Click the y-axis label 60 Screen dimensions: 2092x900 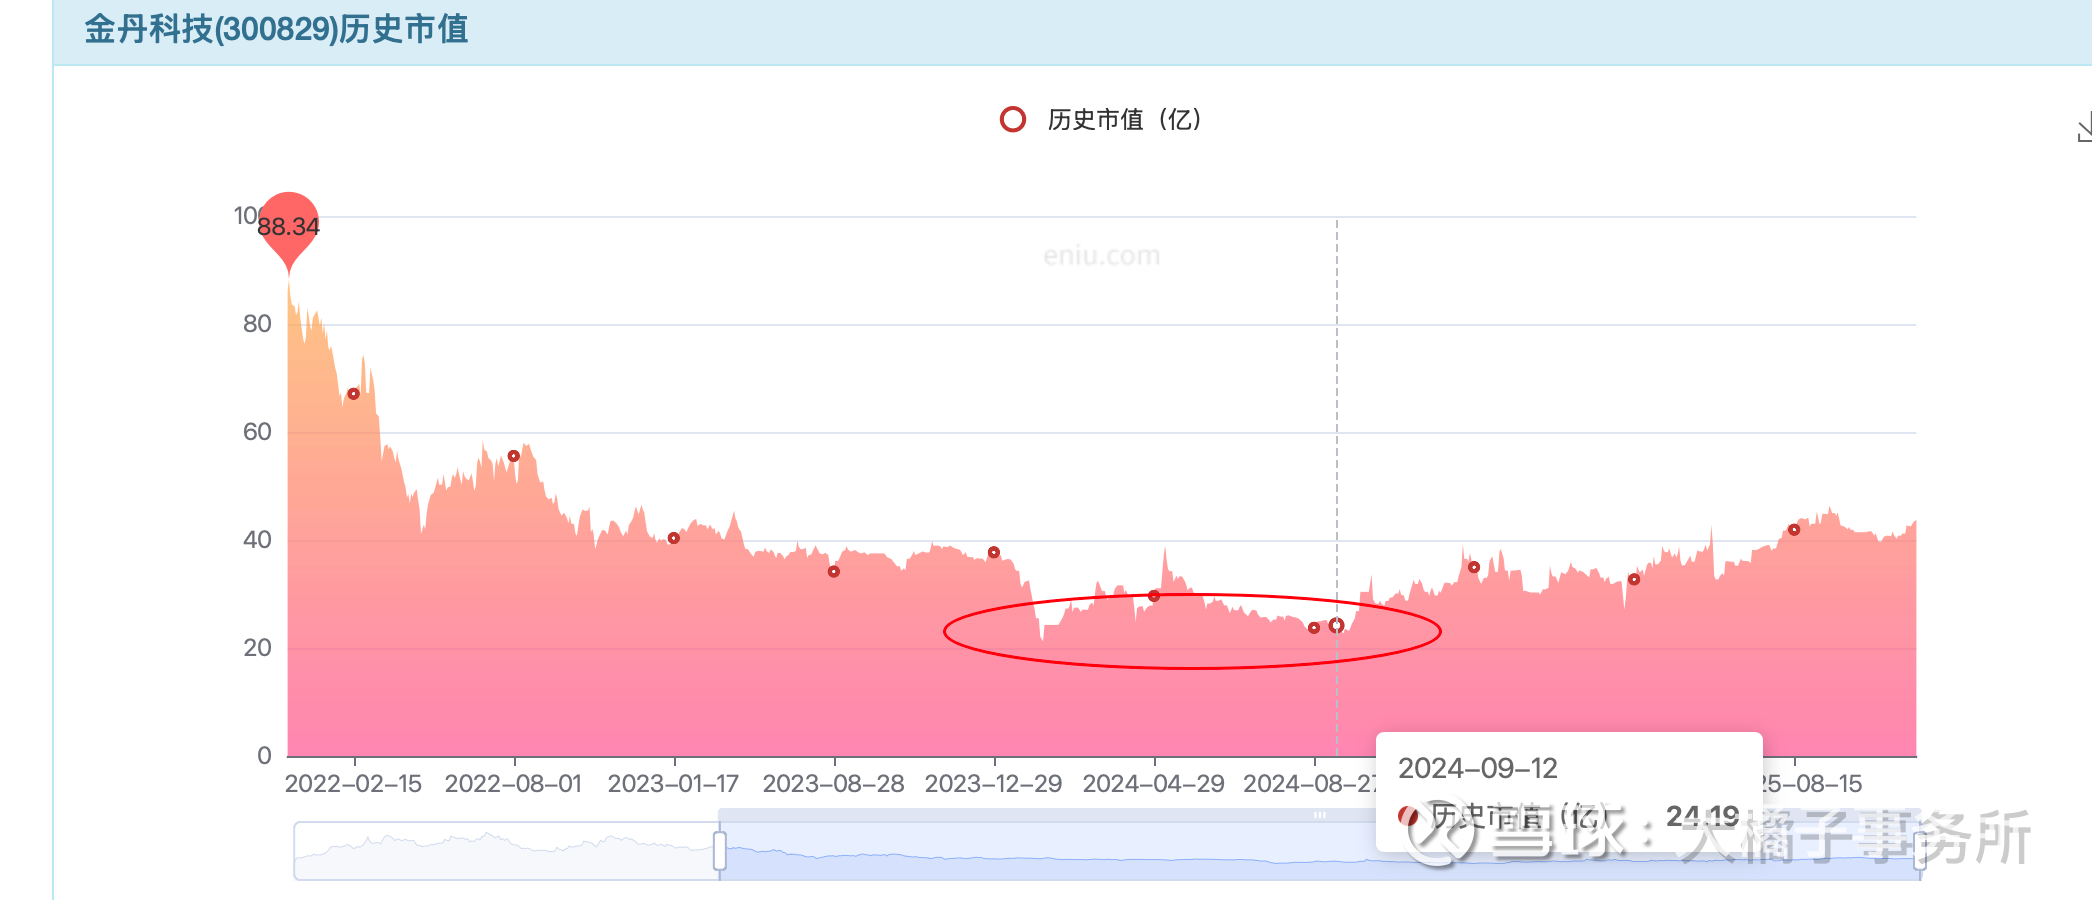tap(257, 432)
